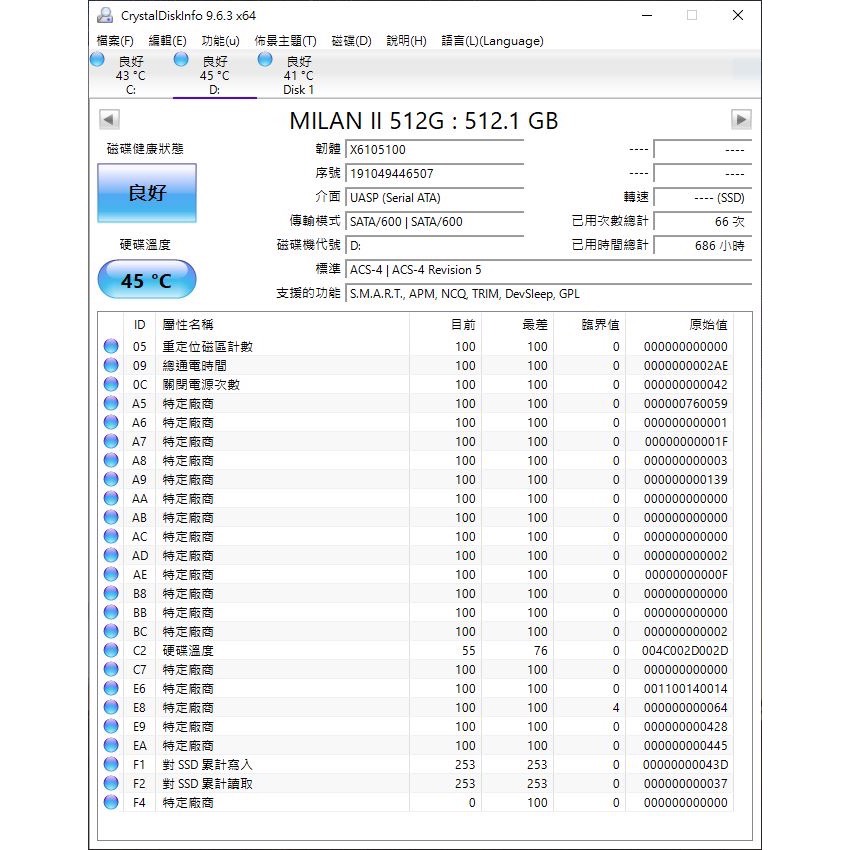The width and height of the screenshot is (850, 850).
Task: Click the previous disk arrow button
Action: pyautogui.click(x=107, y=119)
